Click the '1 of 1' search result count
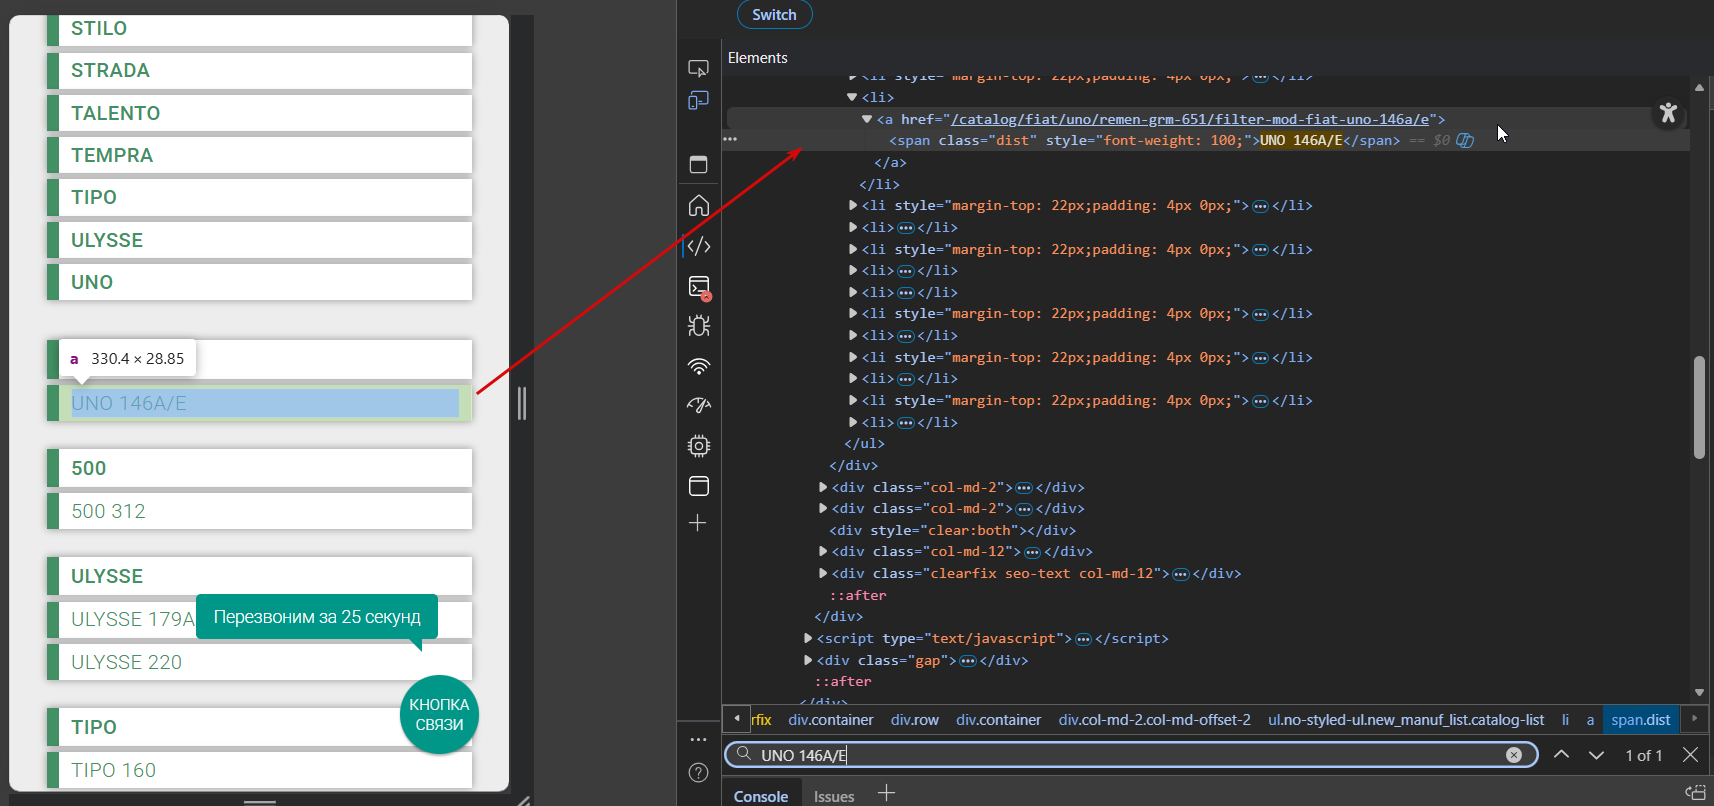This screenshot has height=806, width=1714. tap(1644, 756)
